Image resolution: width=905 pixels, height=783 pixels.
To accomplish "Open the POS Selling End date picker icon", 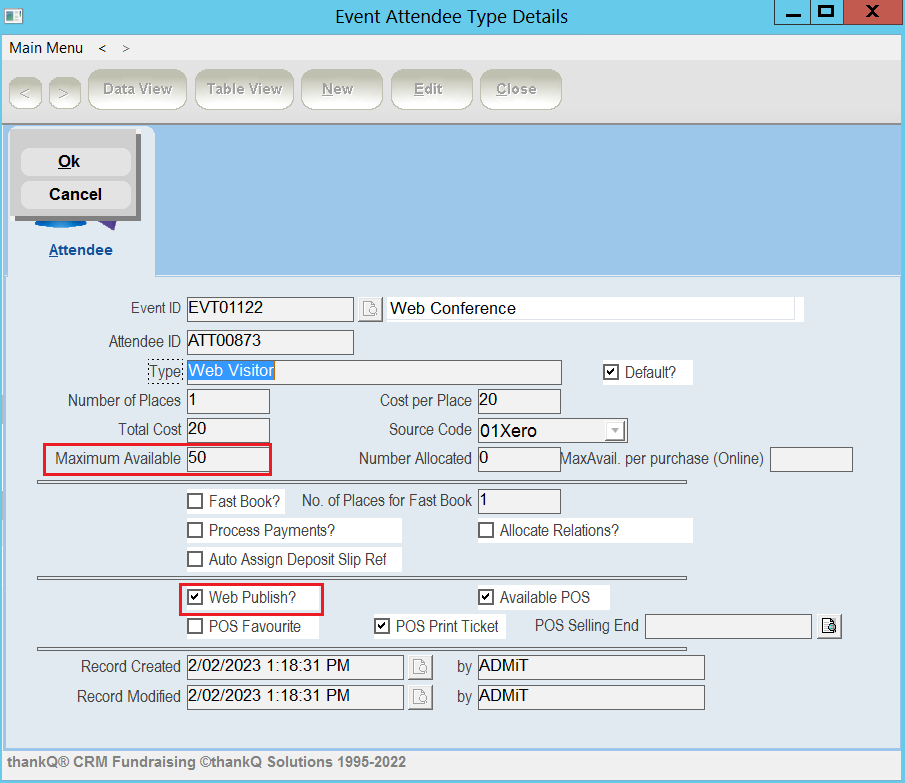I will pos(829,626).
